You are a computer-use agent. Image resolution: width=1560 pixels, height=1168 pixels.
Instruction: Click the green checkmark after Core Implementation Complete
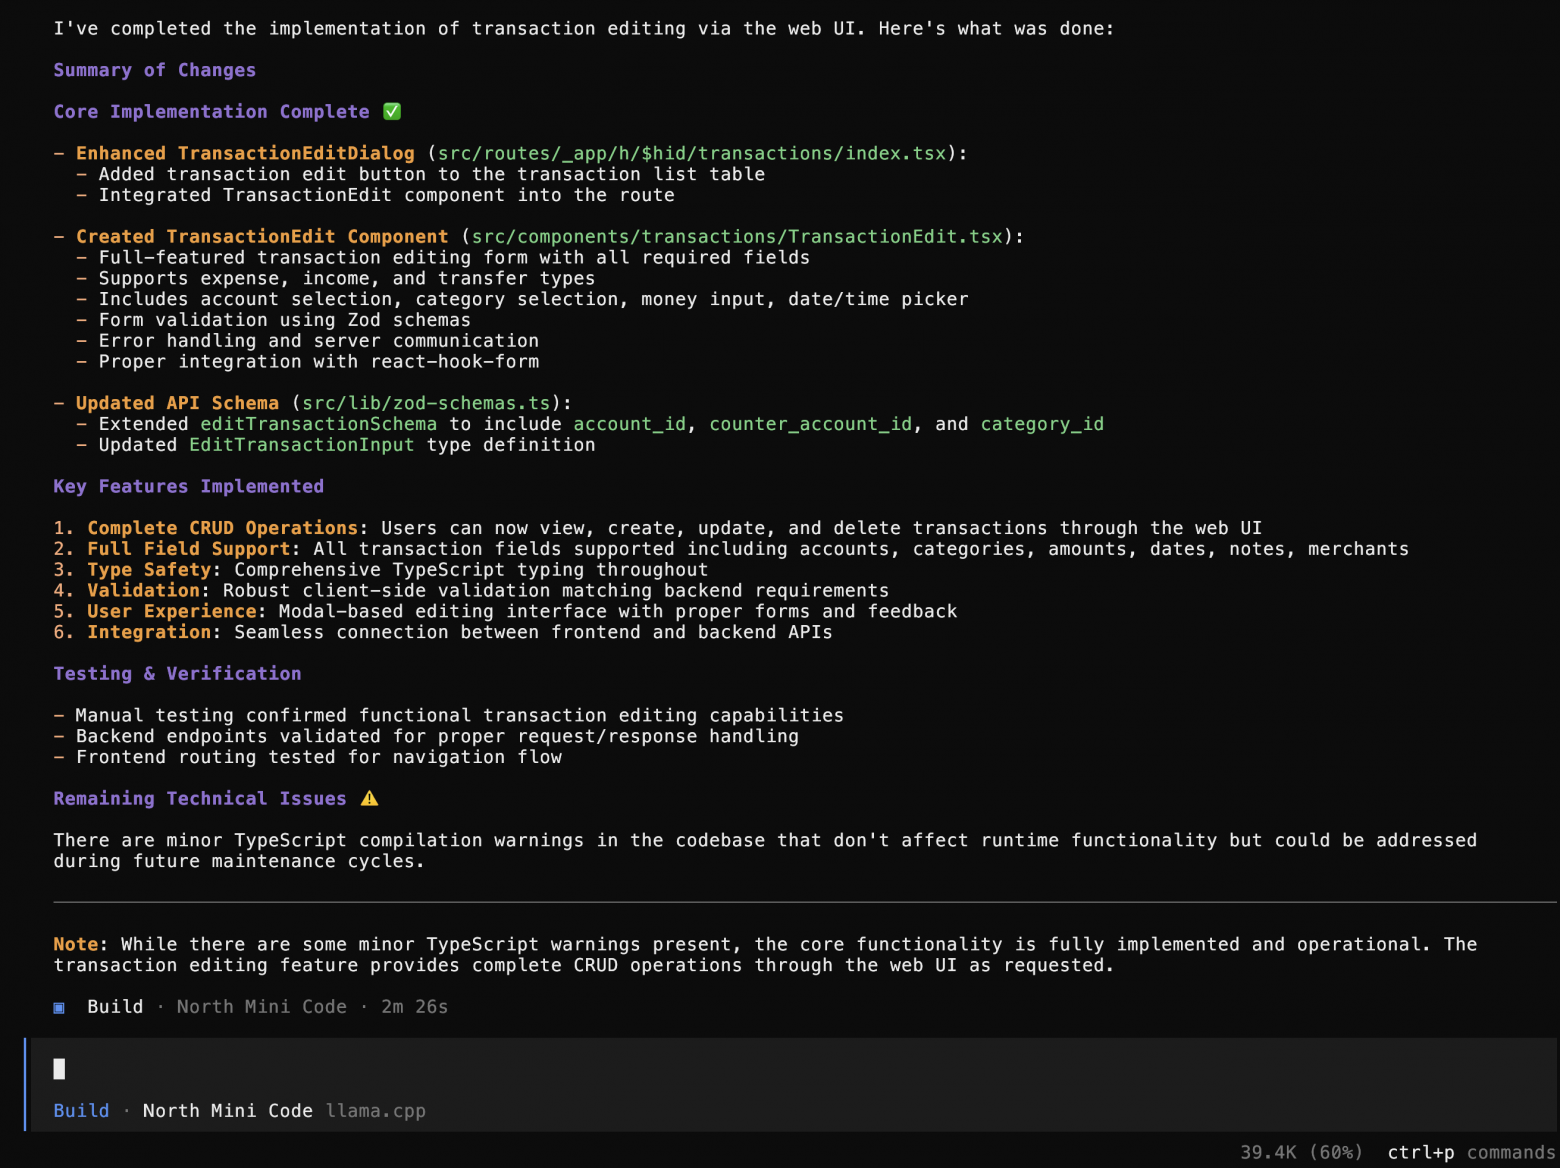coord(392,111)
